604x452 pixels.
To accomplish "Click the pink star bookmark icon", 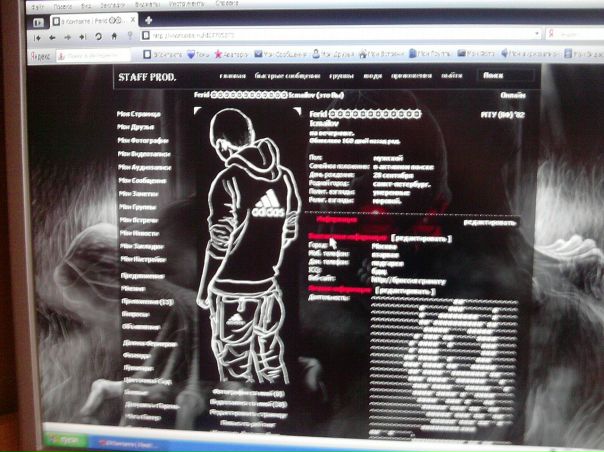I will [218, 53].
